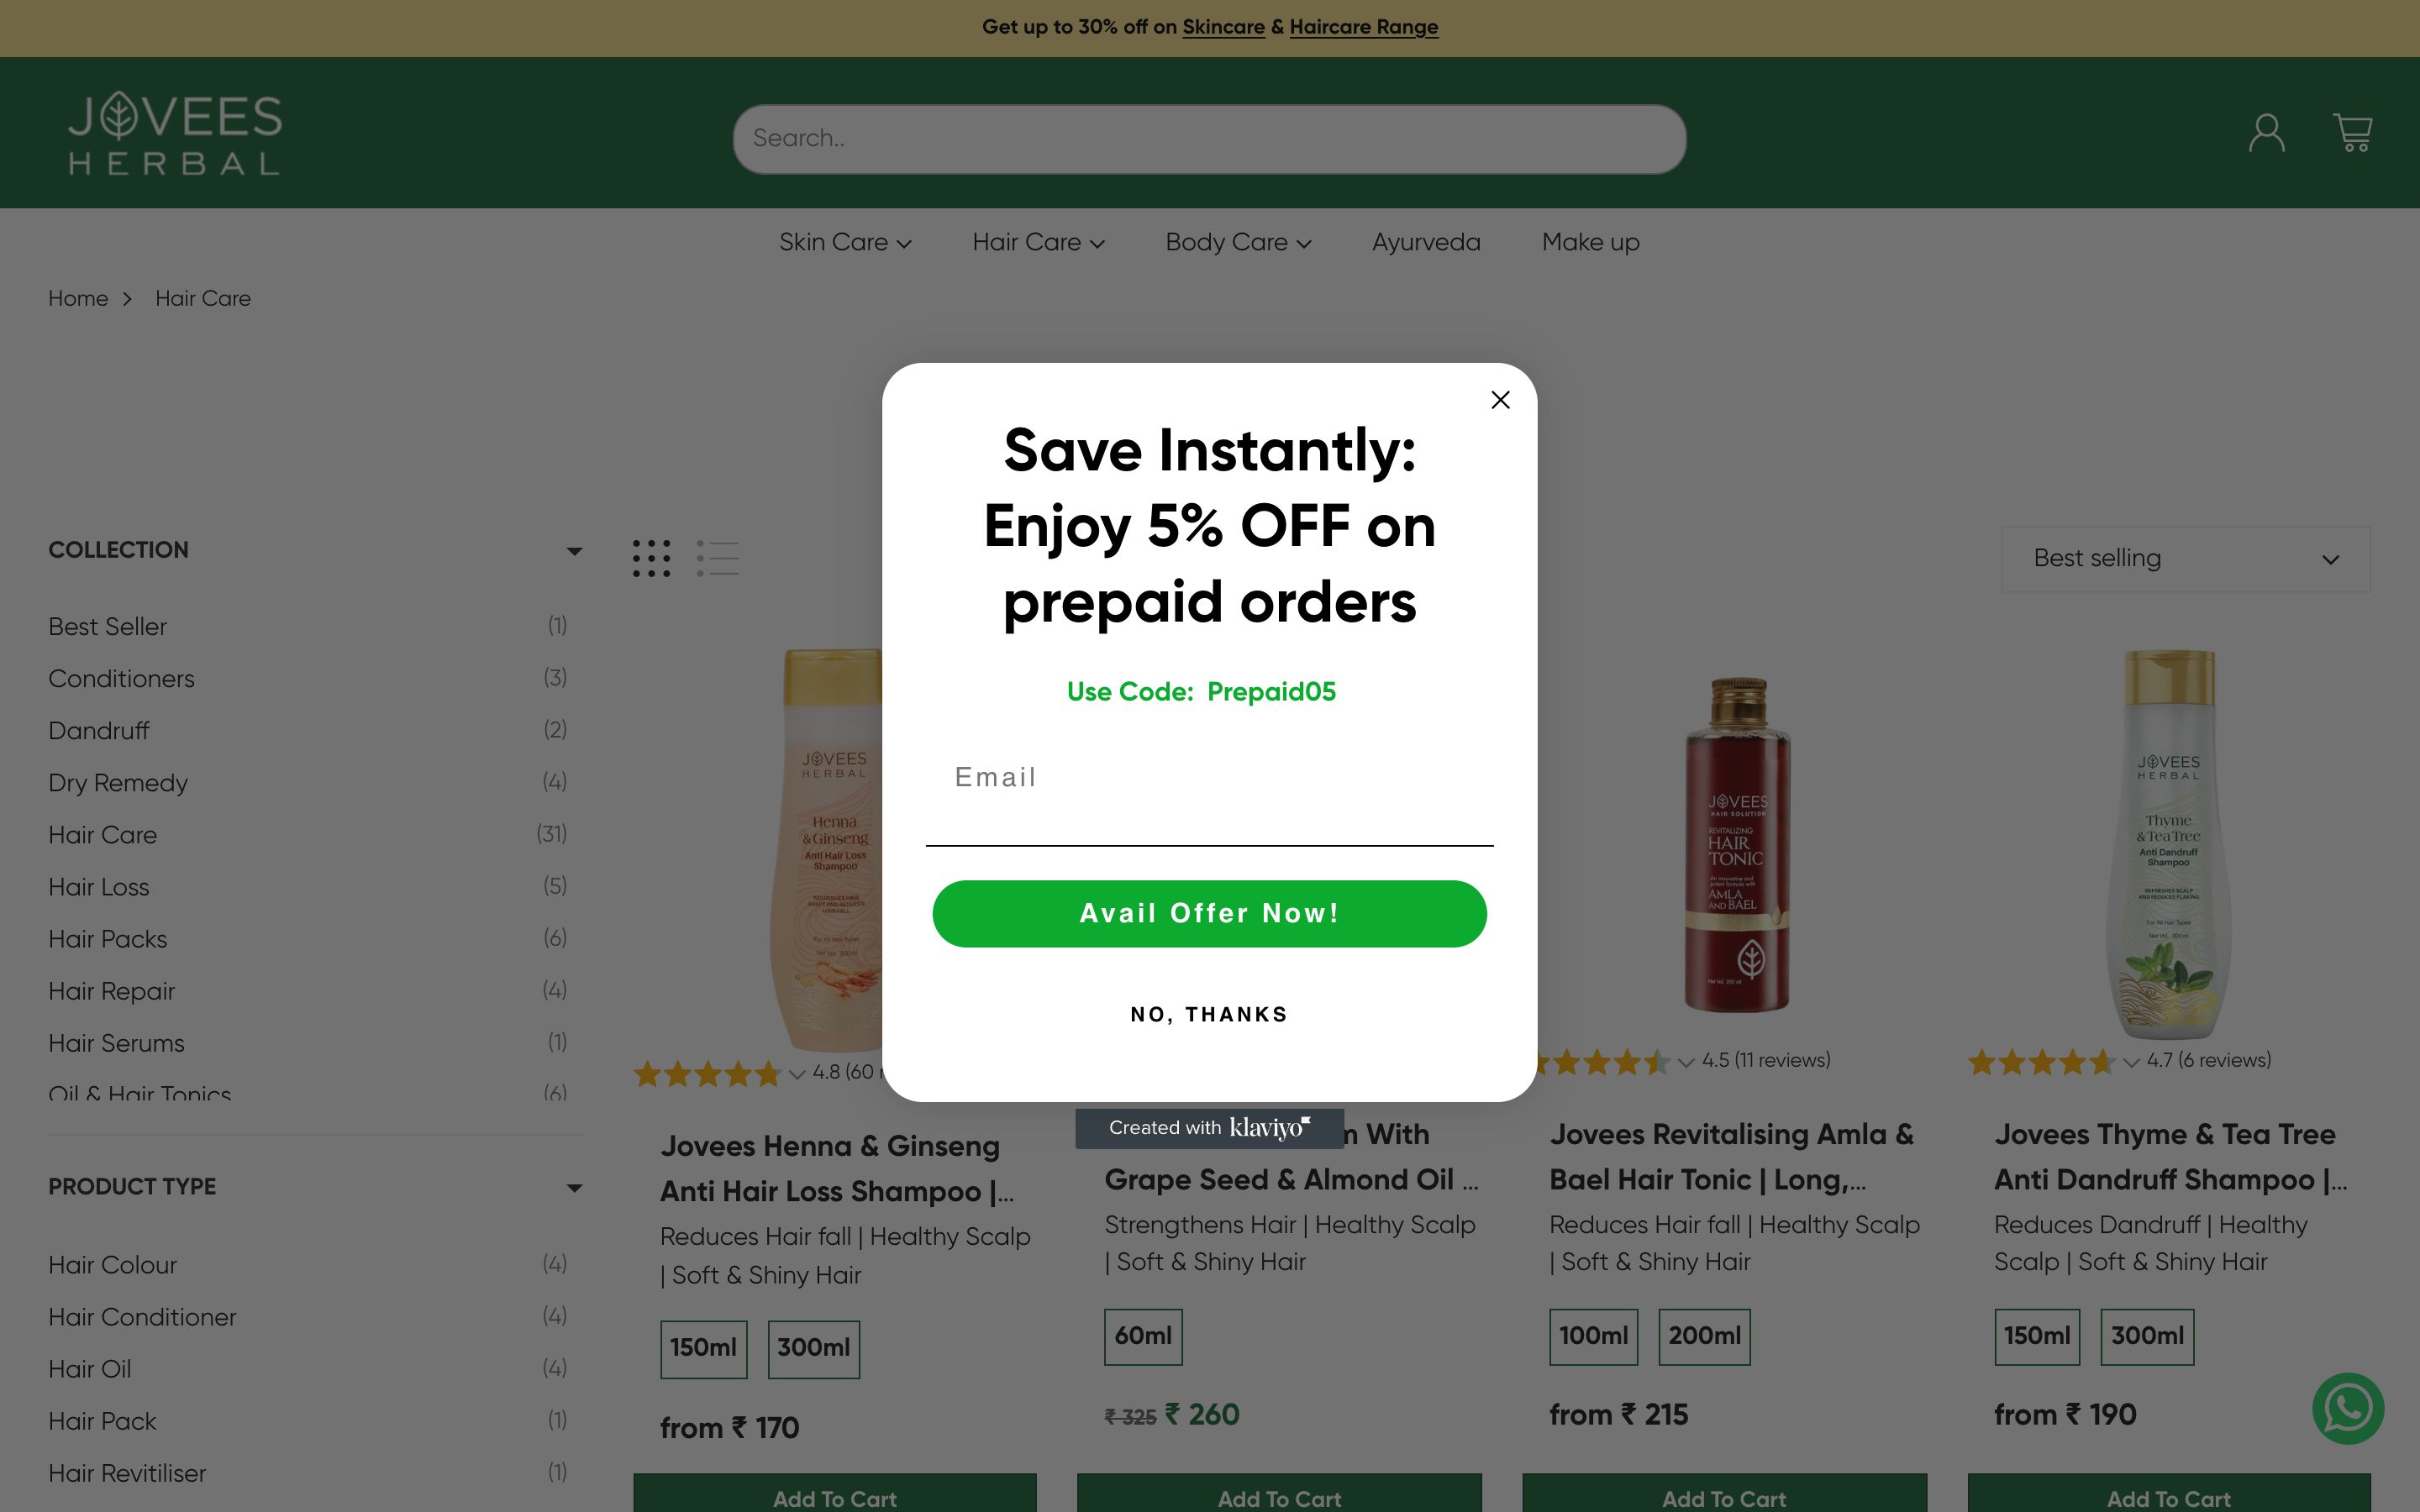Switch to list view layout
The image size is (2420, 1512).
pos(718,558)
